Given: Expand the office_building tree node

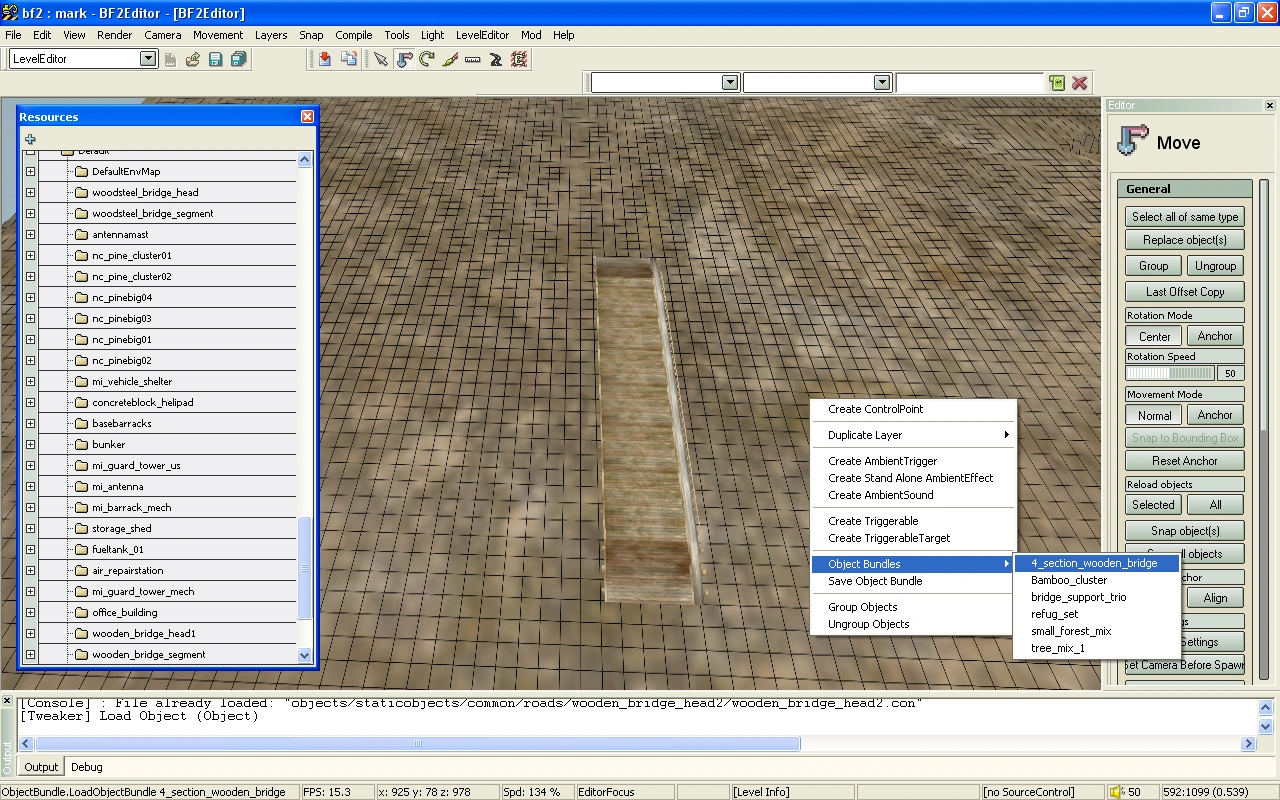Looking at the screenshot, I should [30, 612].
